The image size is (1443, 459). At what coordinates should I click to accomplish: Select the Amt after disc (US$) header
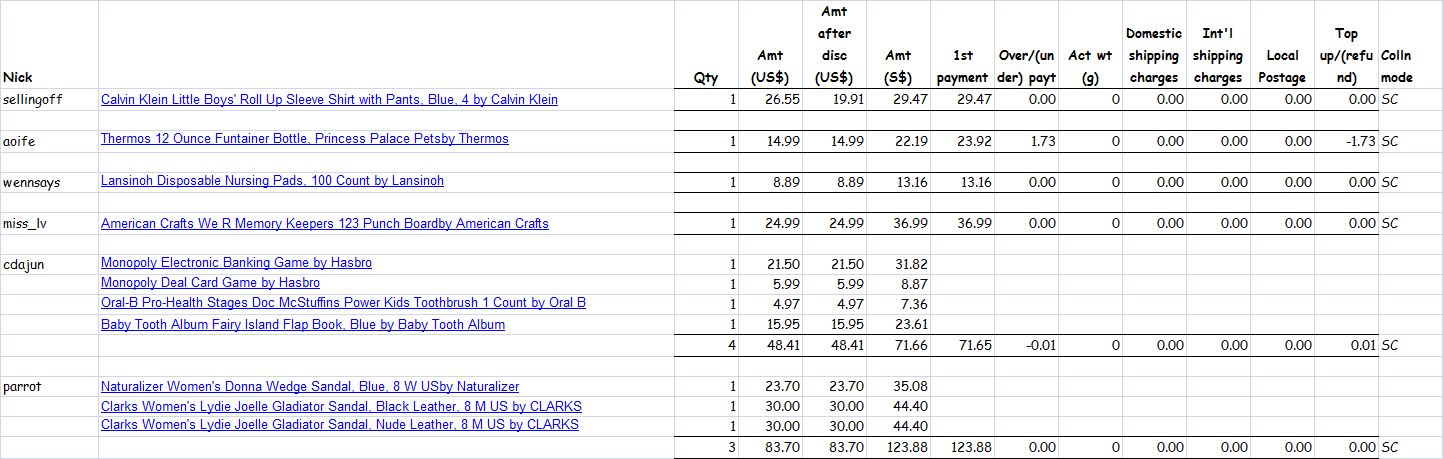pos(834,45)
